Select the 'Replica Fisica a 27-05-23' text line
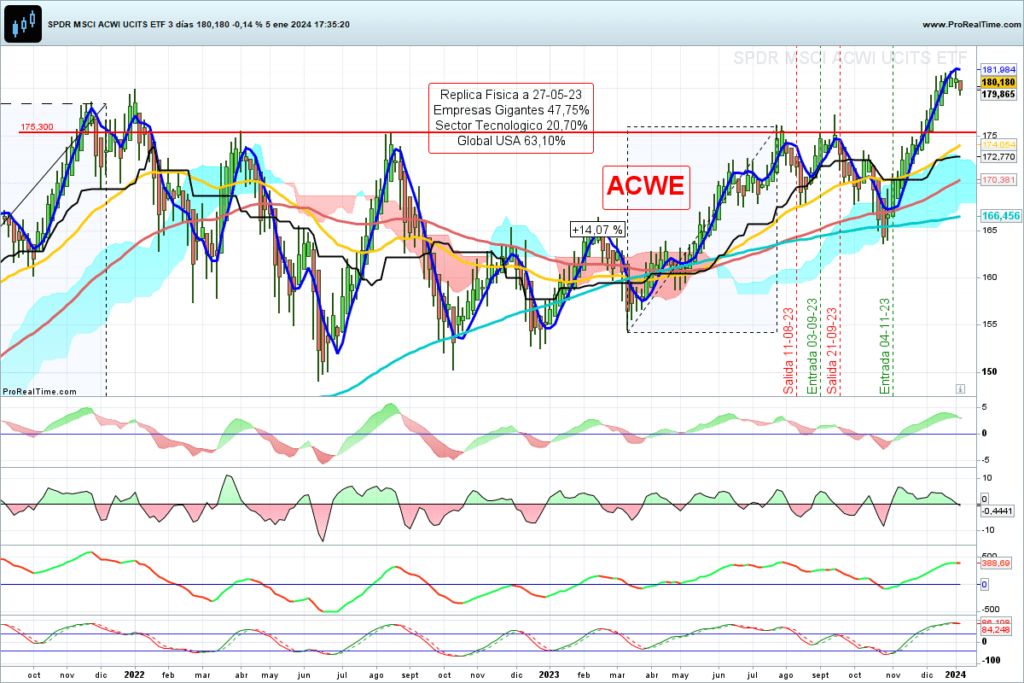The image size is (1024, 683). [x=511, y=95]
